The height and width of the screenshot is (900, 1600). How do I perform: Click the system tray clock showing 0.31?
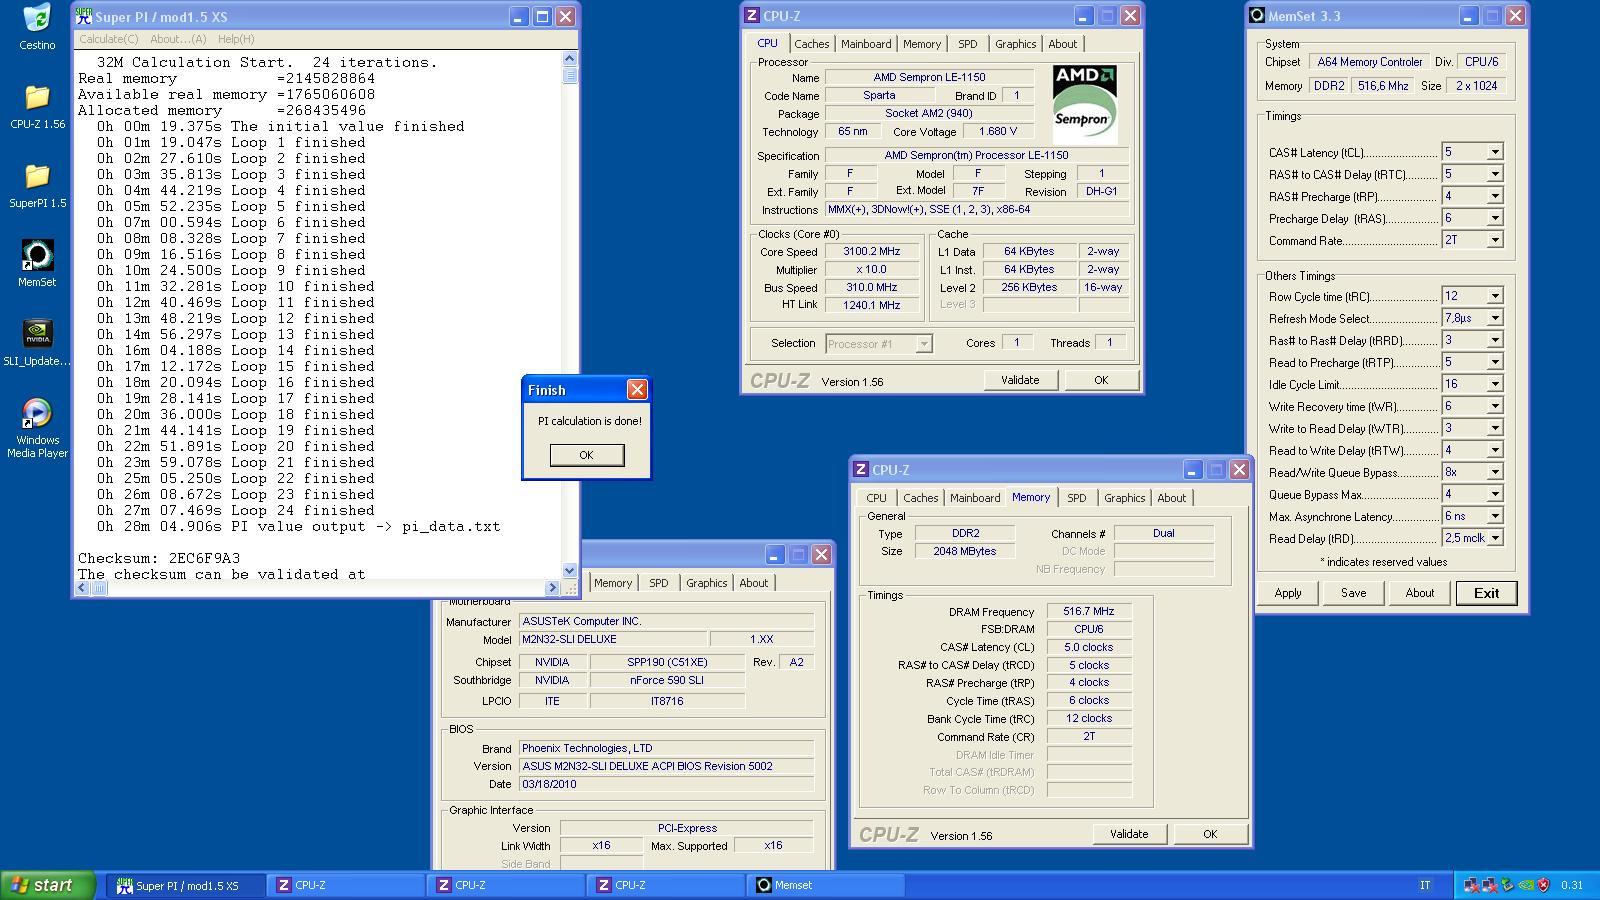1572,885
